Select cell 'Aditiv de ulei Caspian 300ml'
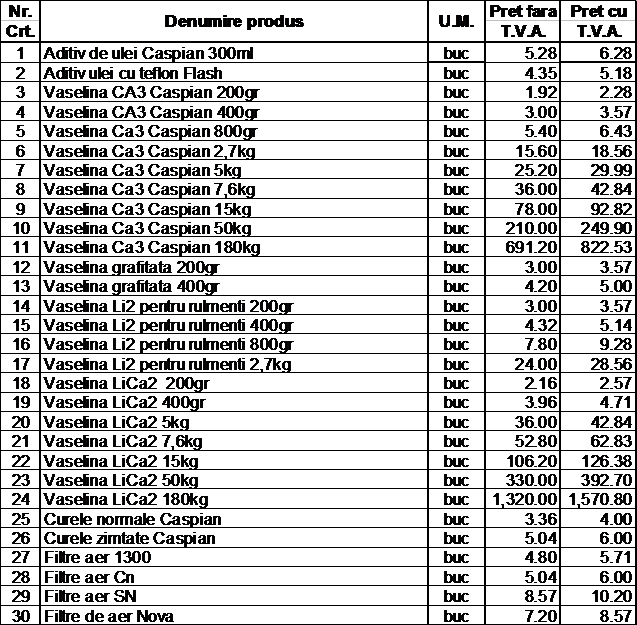Screen dimensions: 637x625 coord(234,53)
